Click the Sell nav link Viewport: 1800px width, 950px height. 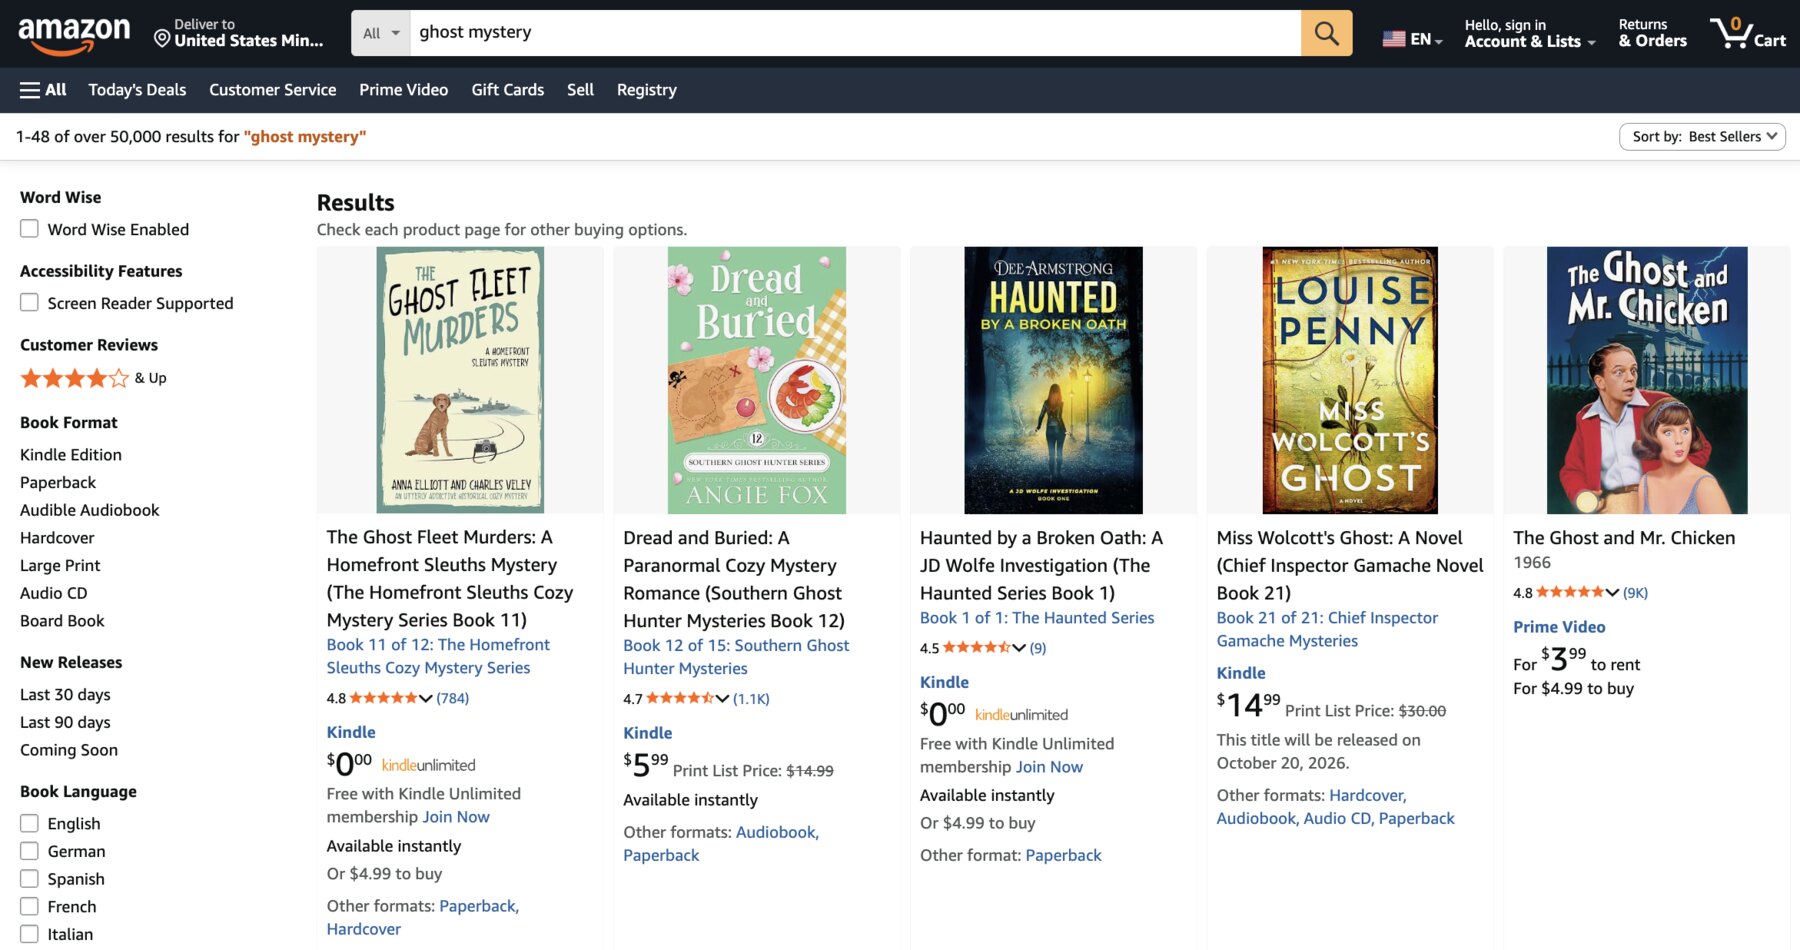click(580, 90)
